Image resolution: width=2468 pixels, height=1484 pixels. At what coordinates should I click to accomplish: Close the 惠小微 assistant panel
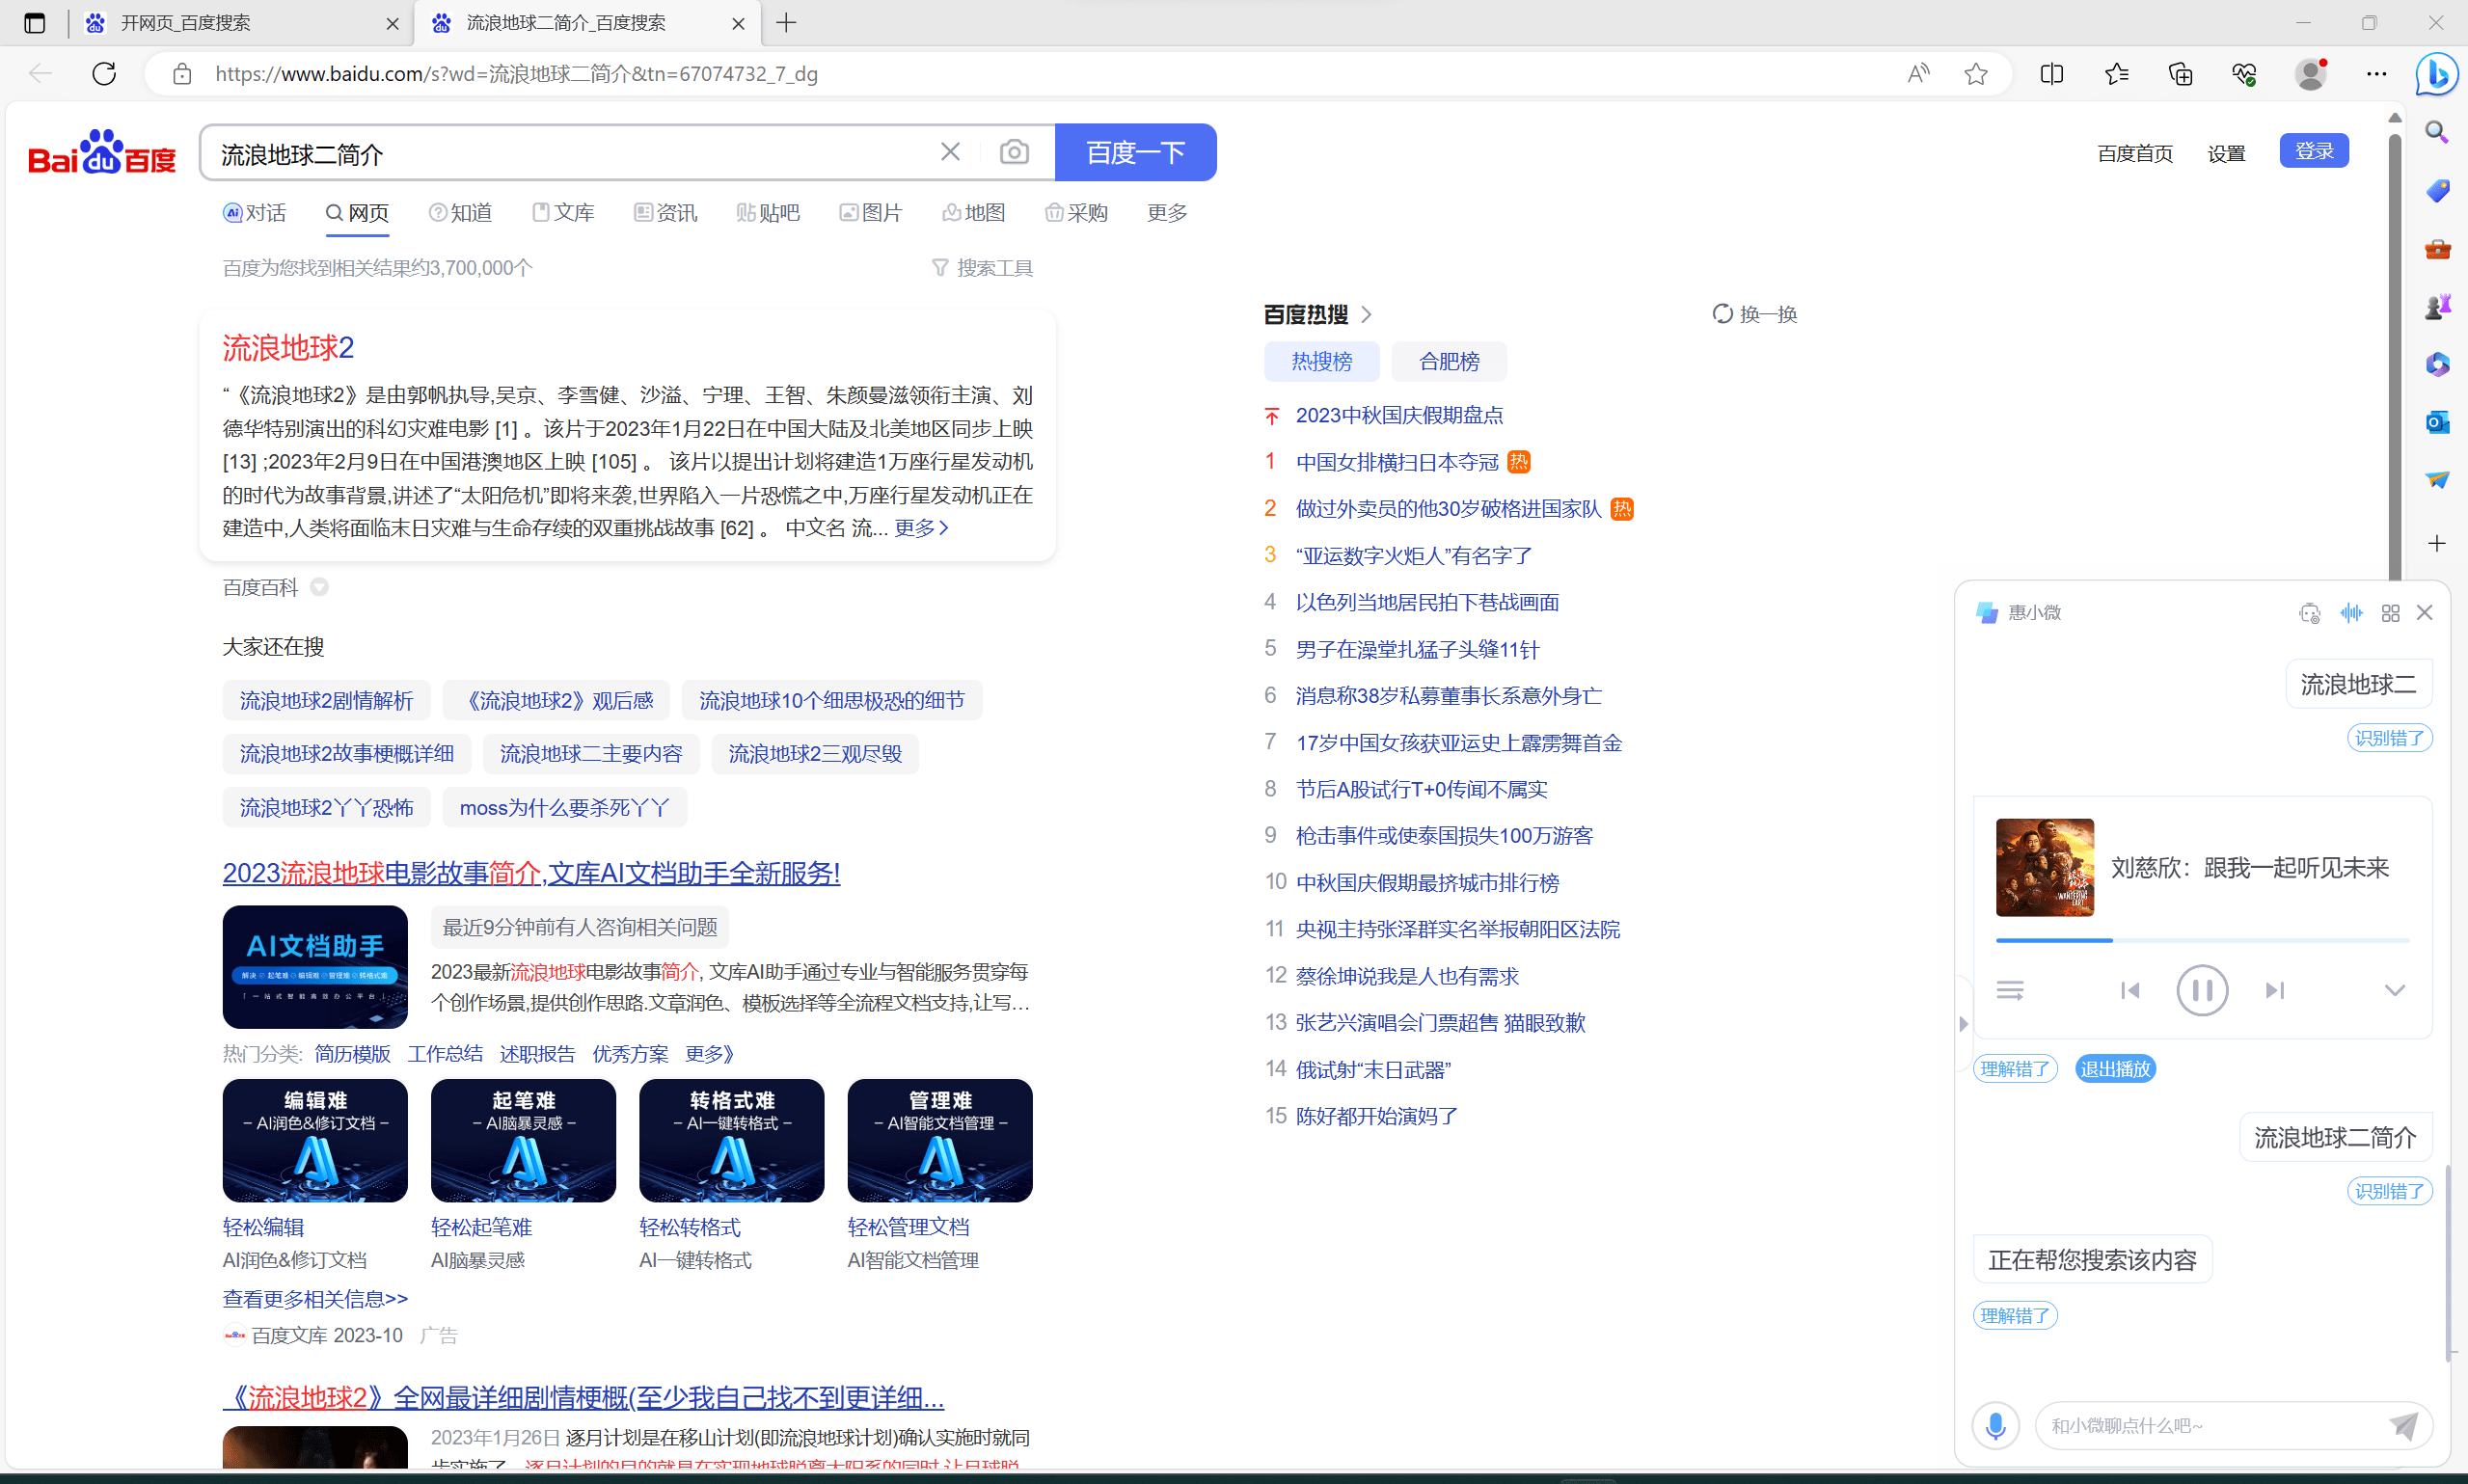(x=2424, y=613)
